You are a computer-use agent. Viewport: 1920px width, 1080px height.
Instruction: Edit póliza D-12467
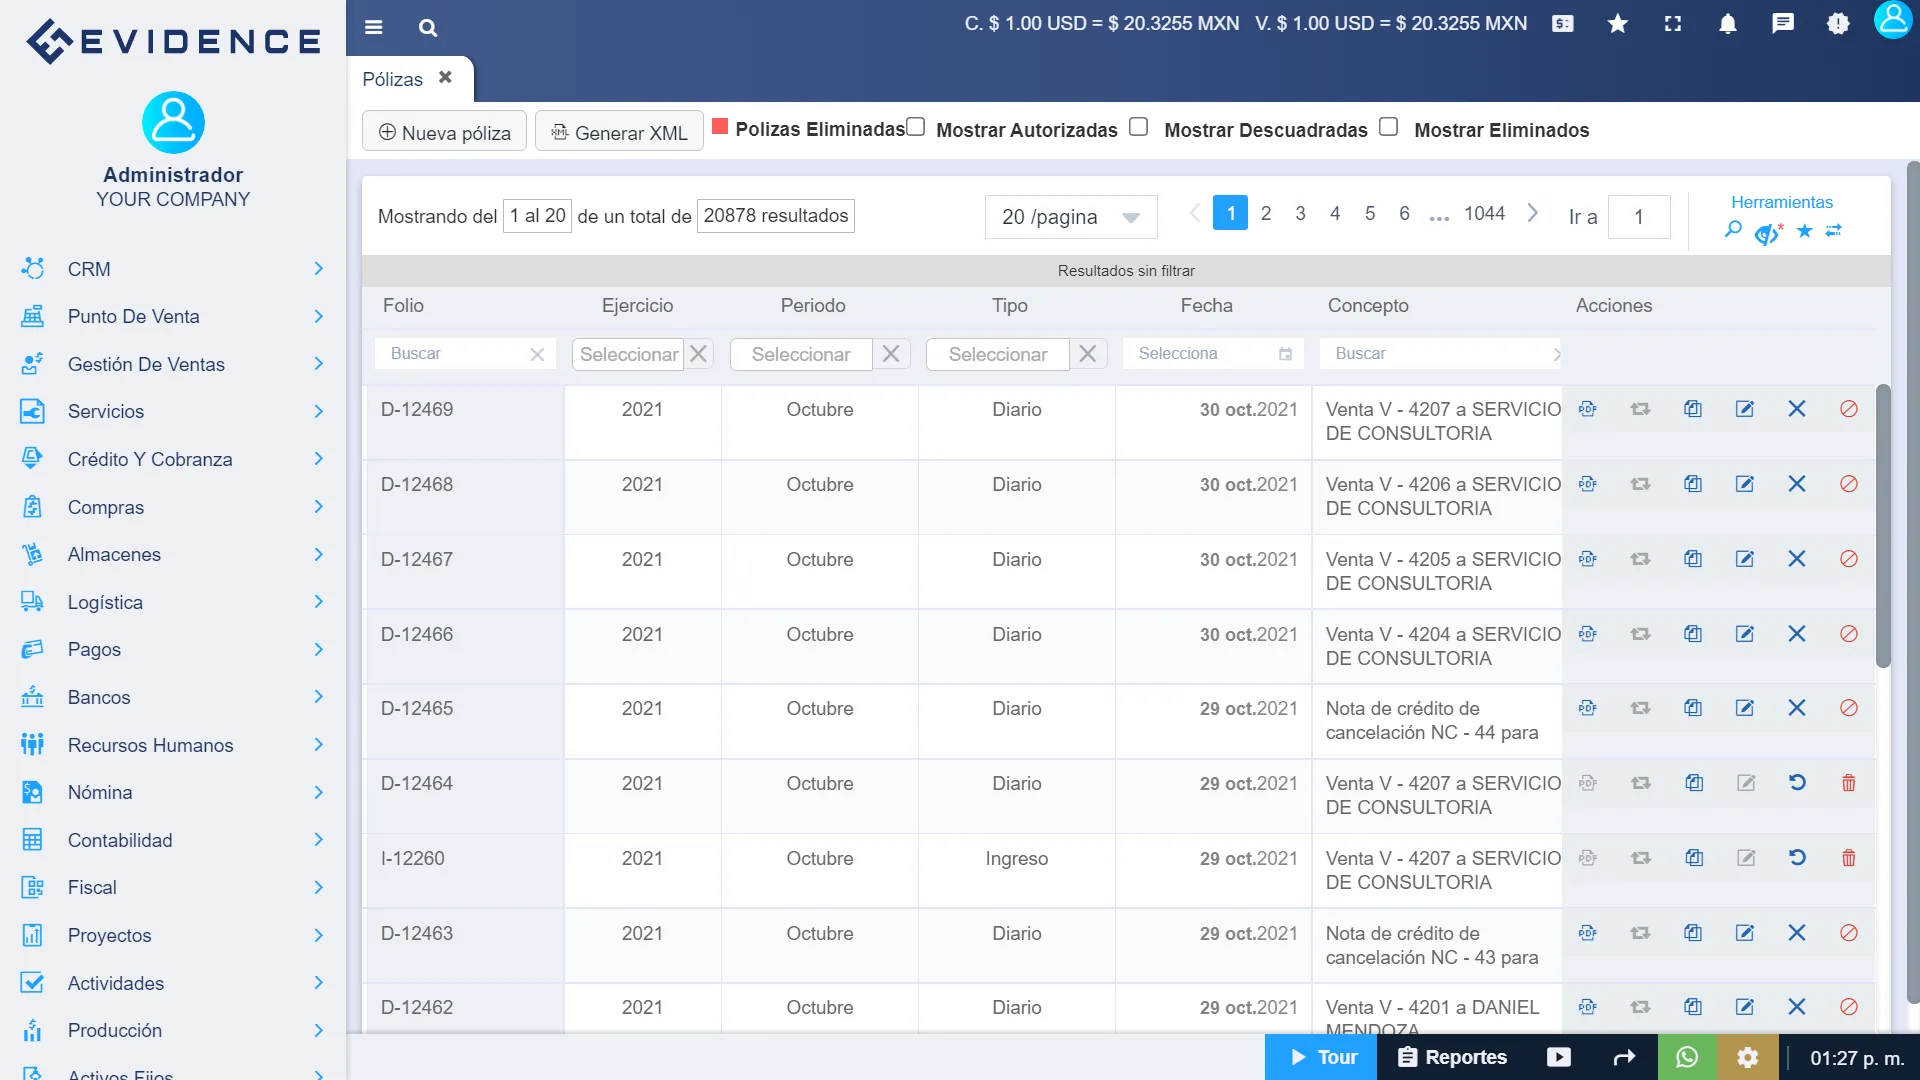tap(1745, 558)
